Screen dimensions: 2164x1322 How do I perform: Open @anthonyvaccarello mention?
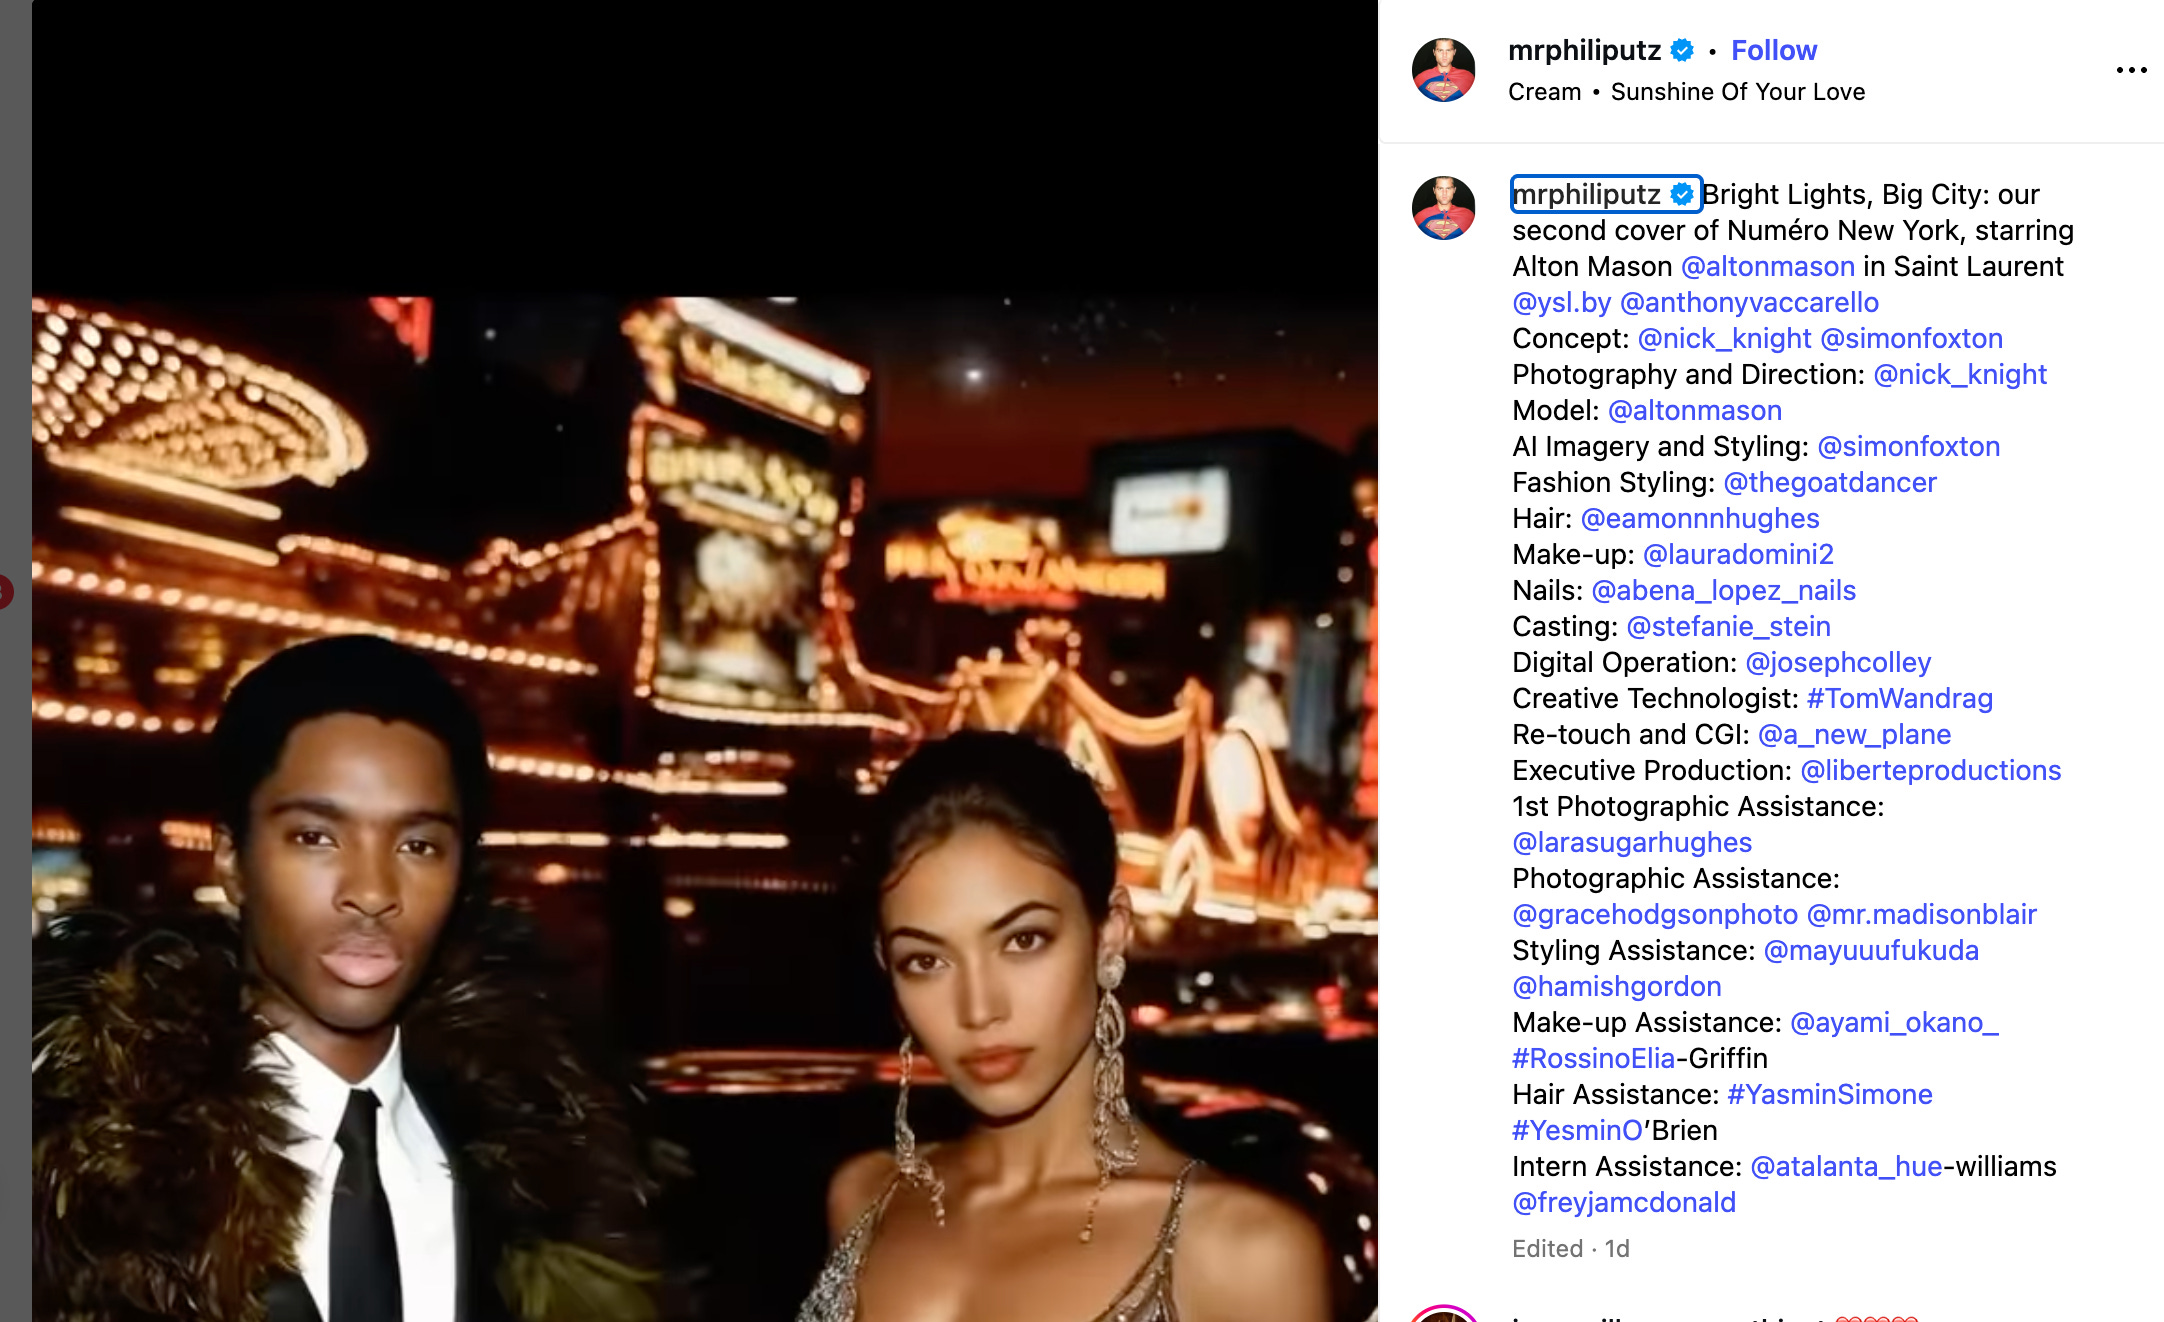click(x=1749, y=302)
